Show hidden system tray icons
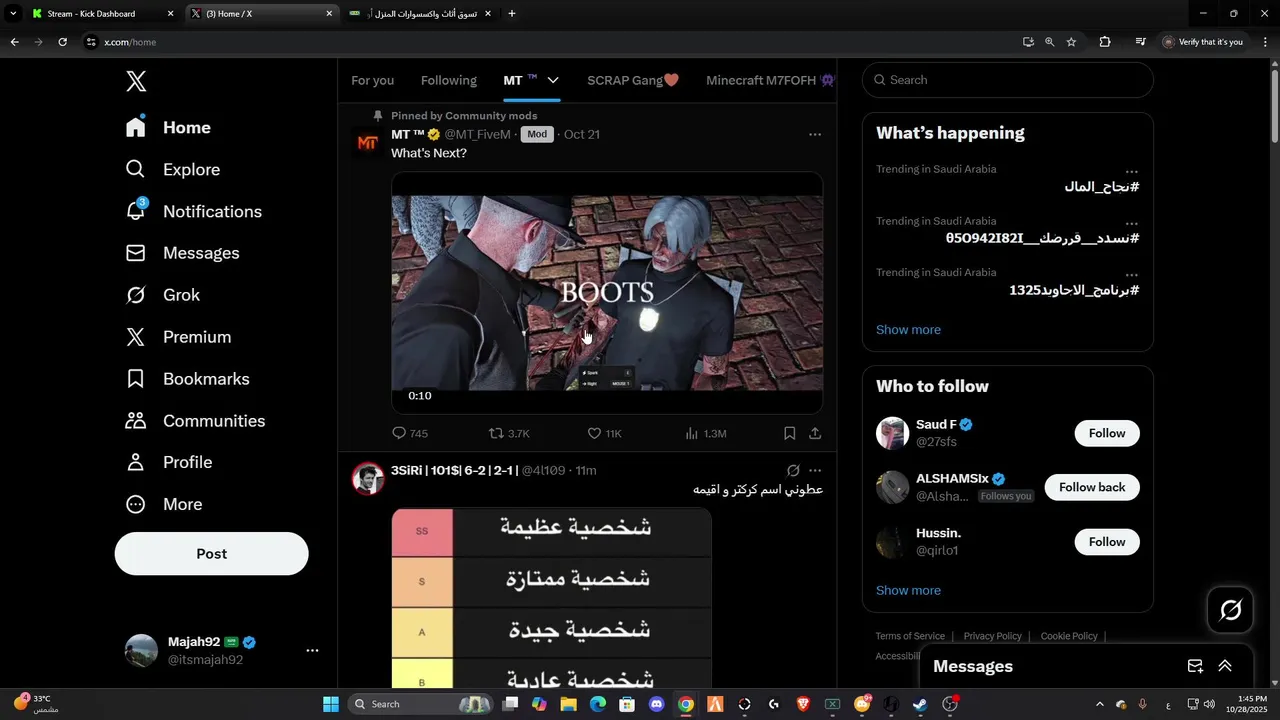 tap(1100, 704)
